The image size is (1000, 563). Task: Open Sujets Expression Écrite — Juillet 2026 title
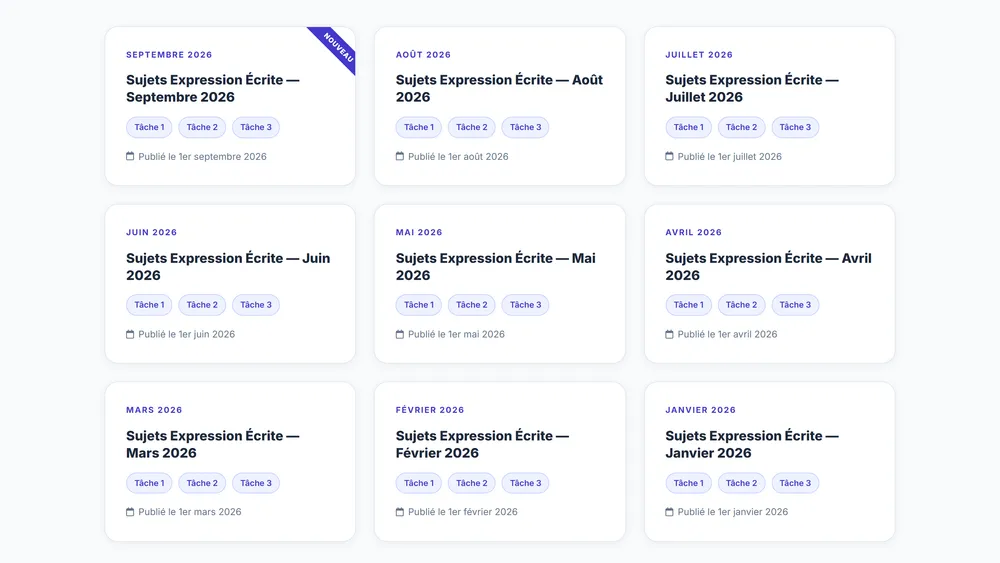(x=752, y=88)
